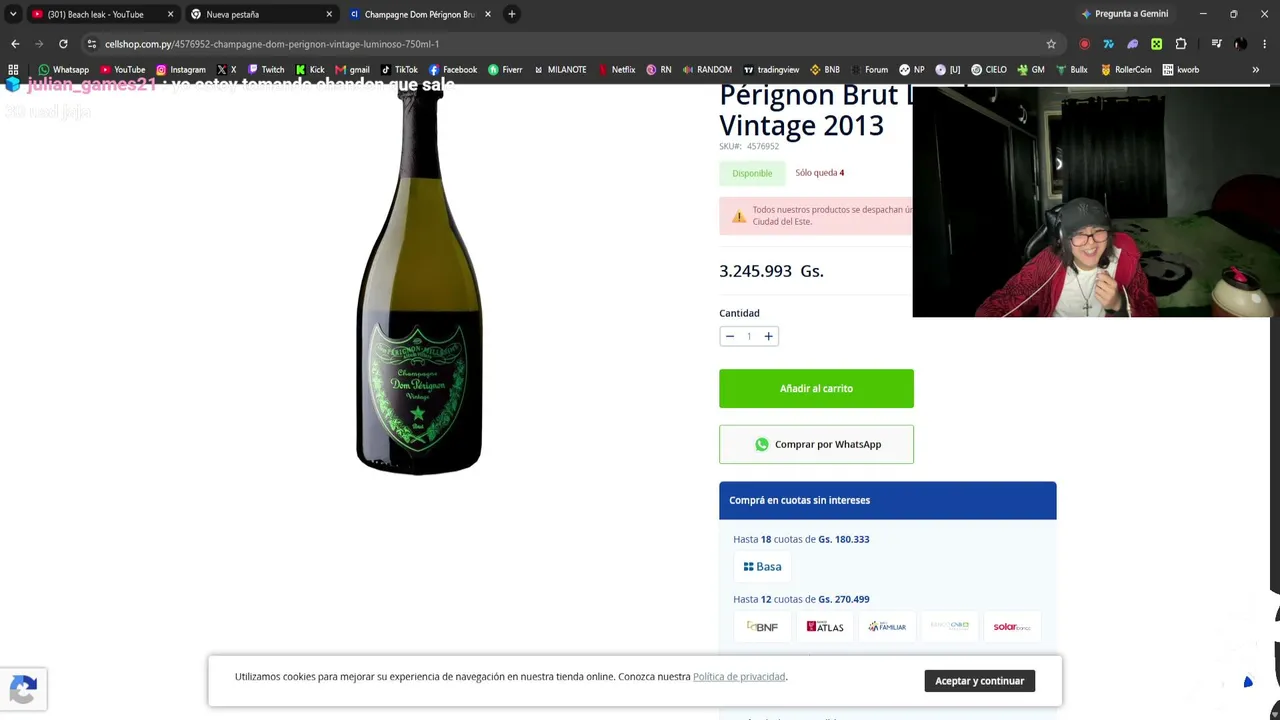The width and height of the screenshot is (1280, 720).
Task: Click the quantity input field
Action: pyautogui.click(x=749, y=336)
